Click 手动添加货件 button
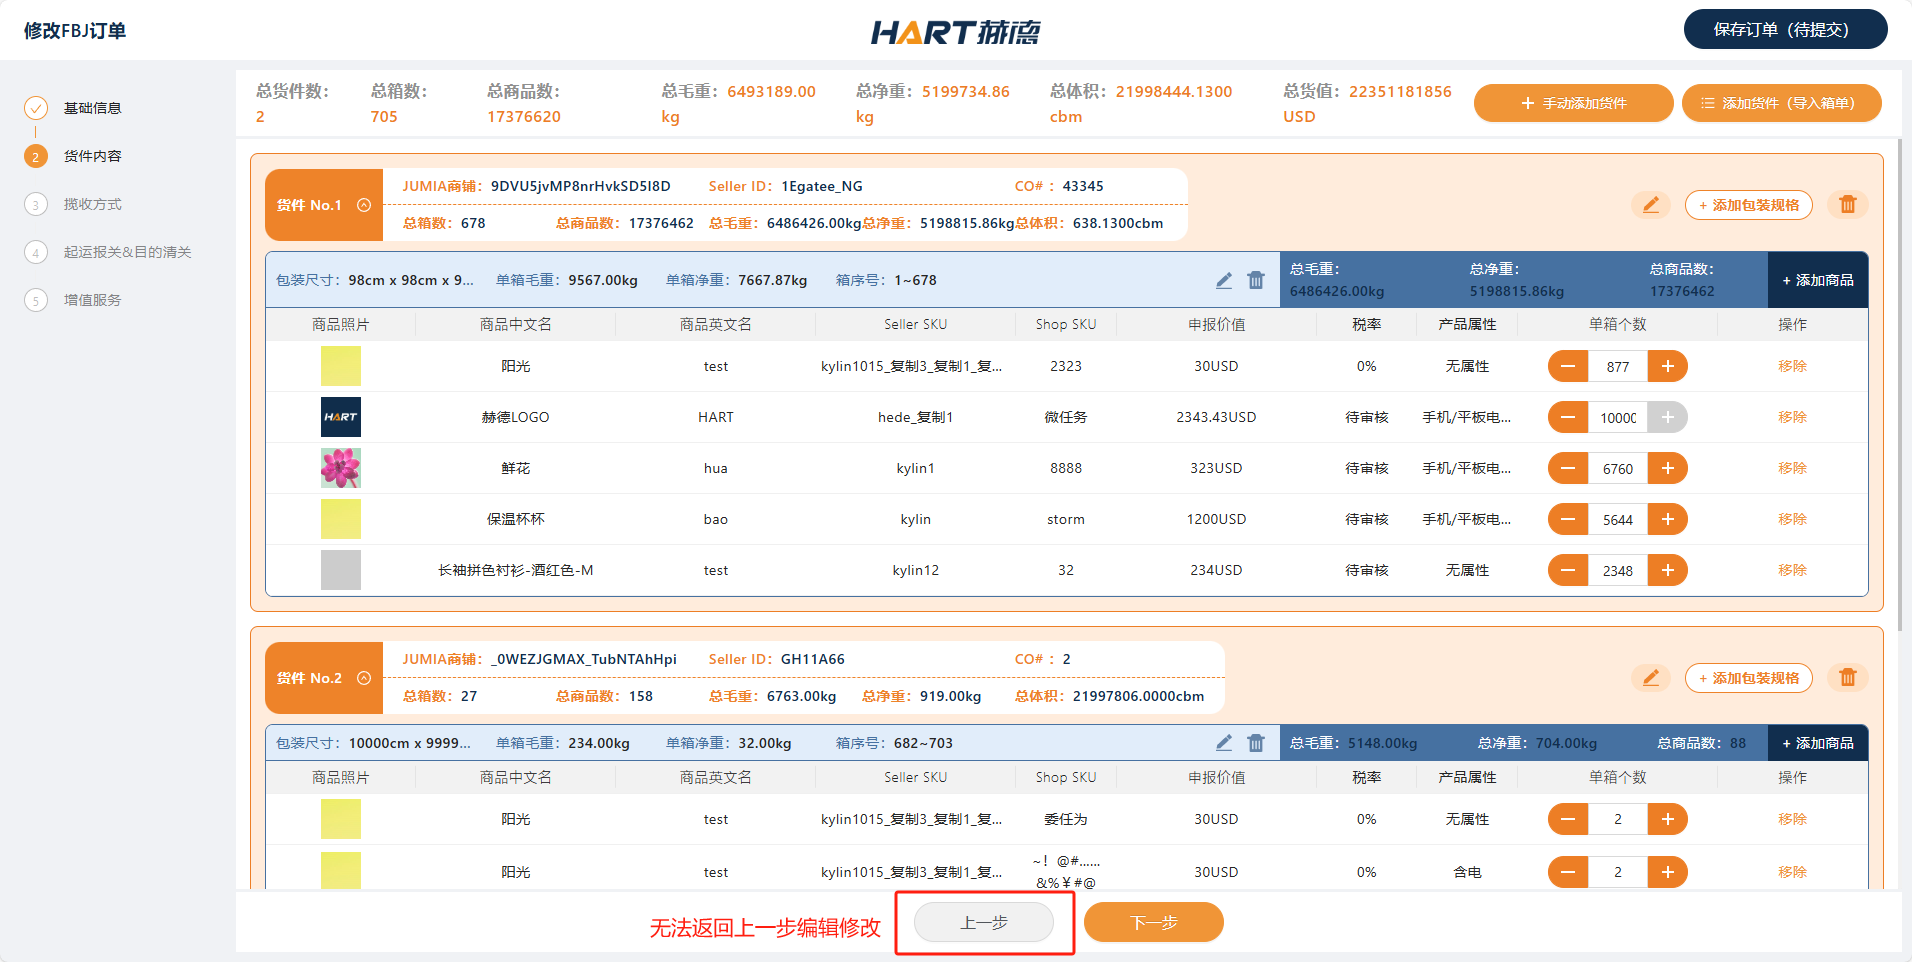This screenshot has width=1912, height=962. (x=1573, y=103)
